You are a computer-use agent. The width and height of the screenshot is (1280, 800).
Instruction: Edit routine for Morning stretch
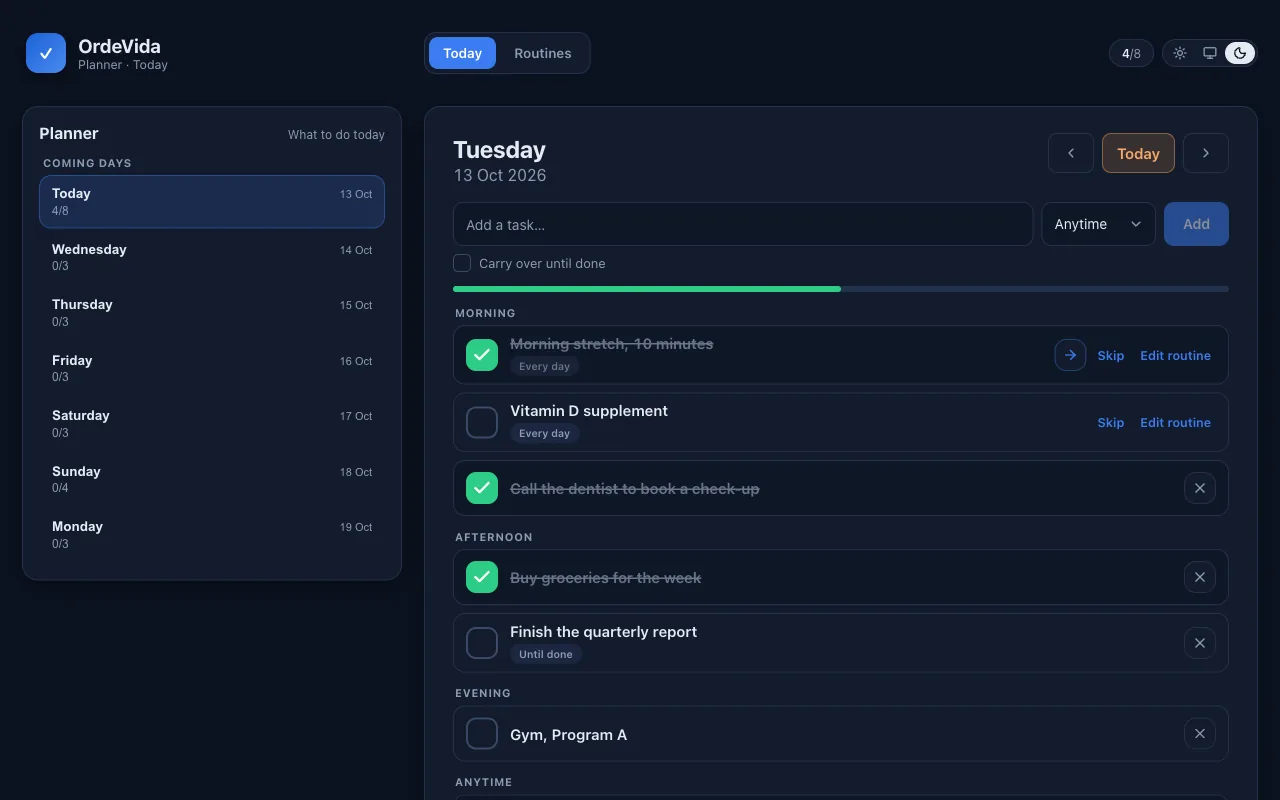pos(1175,355)
